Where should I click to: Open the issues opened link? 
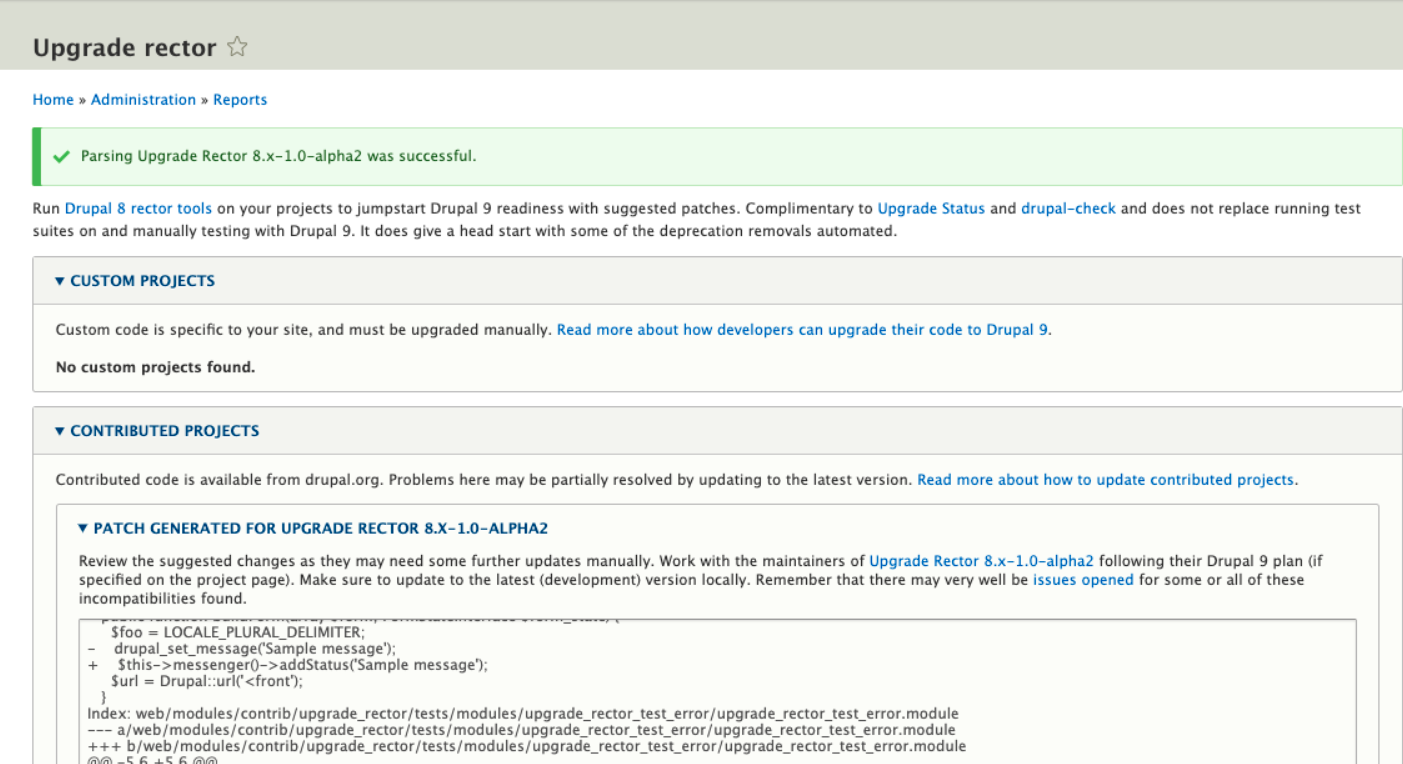click(1083, 579)
